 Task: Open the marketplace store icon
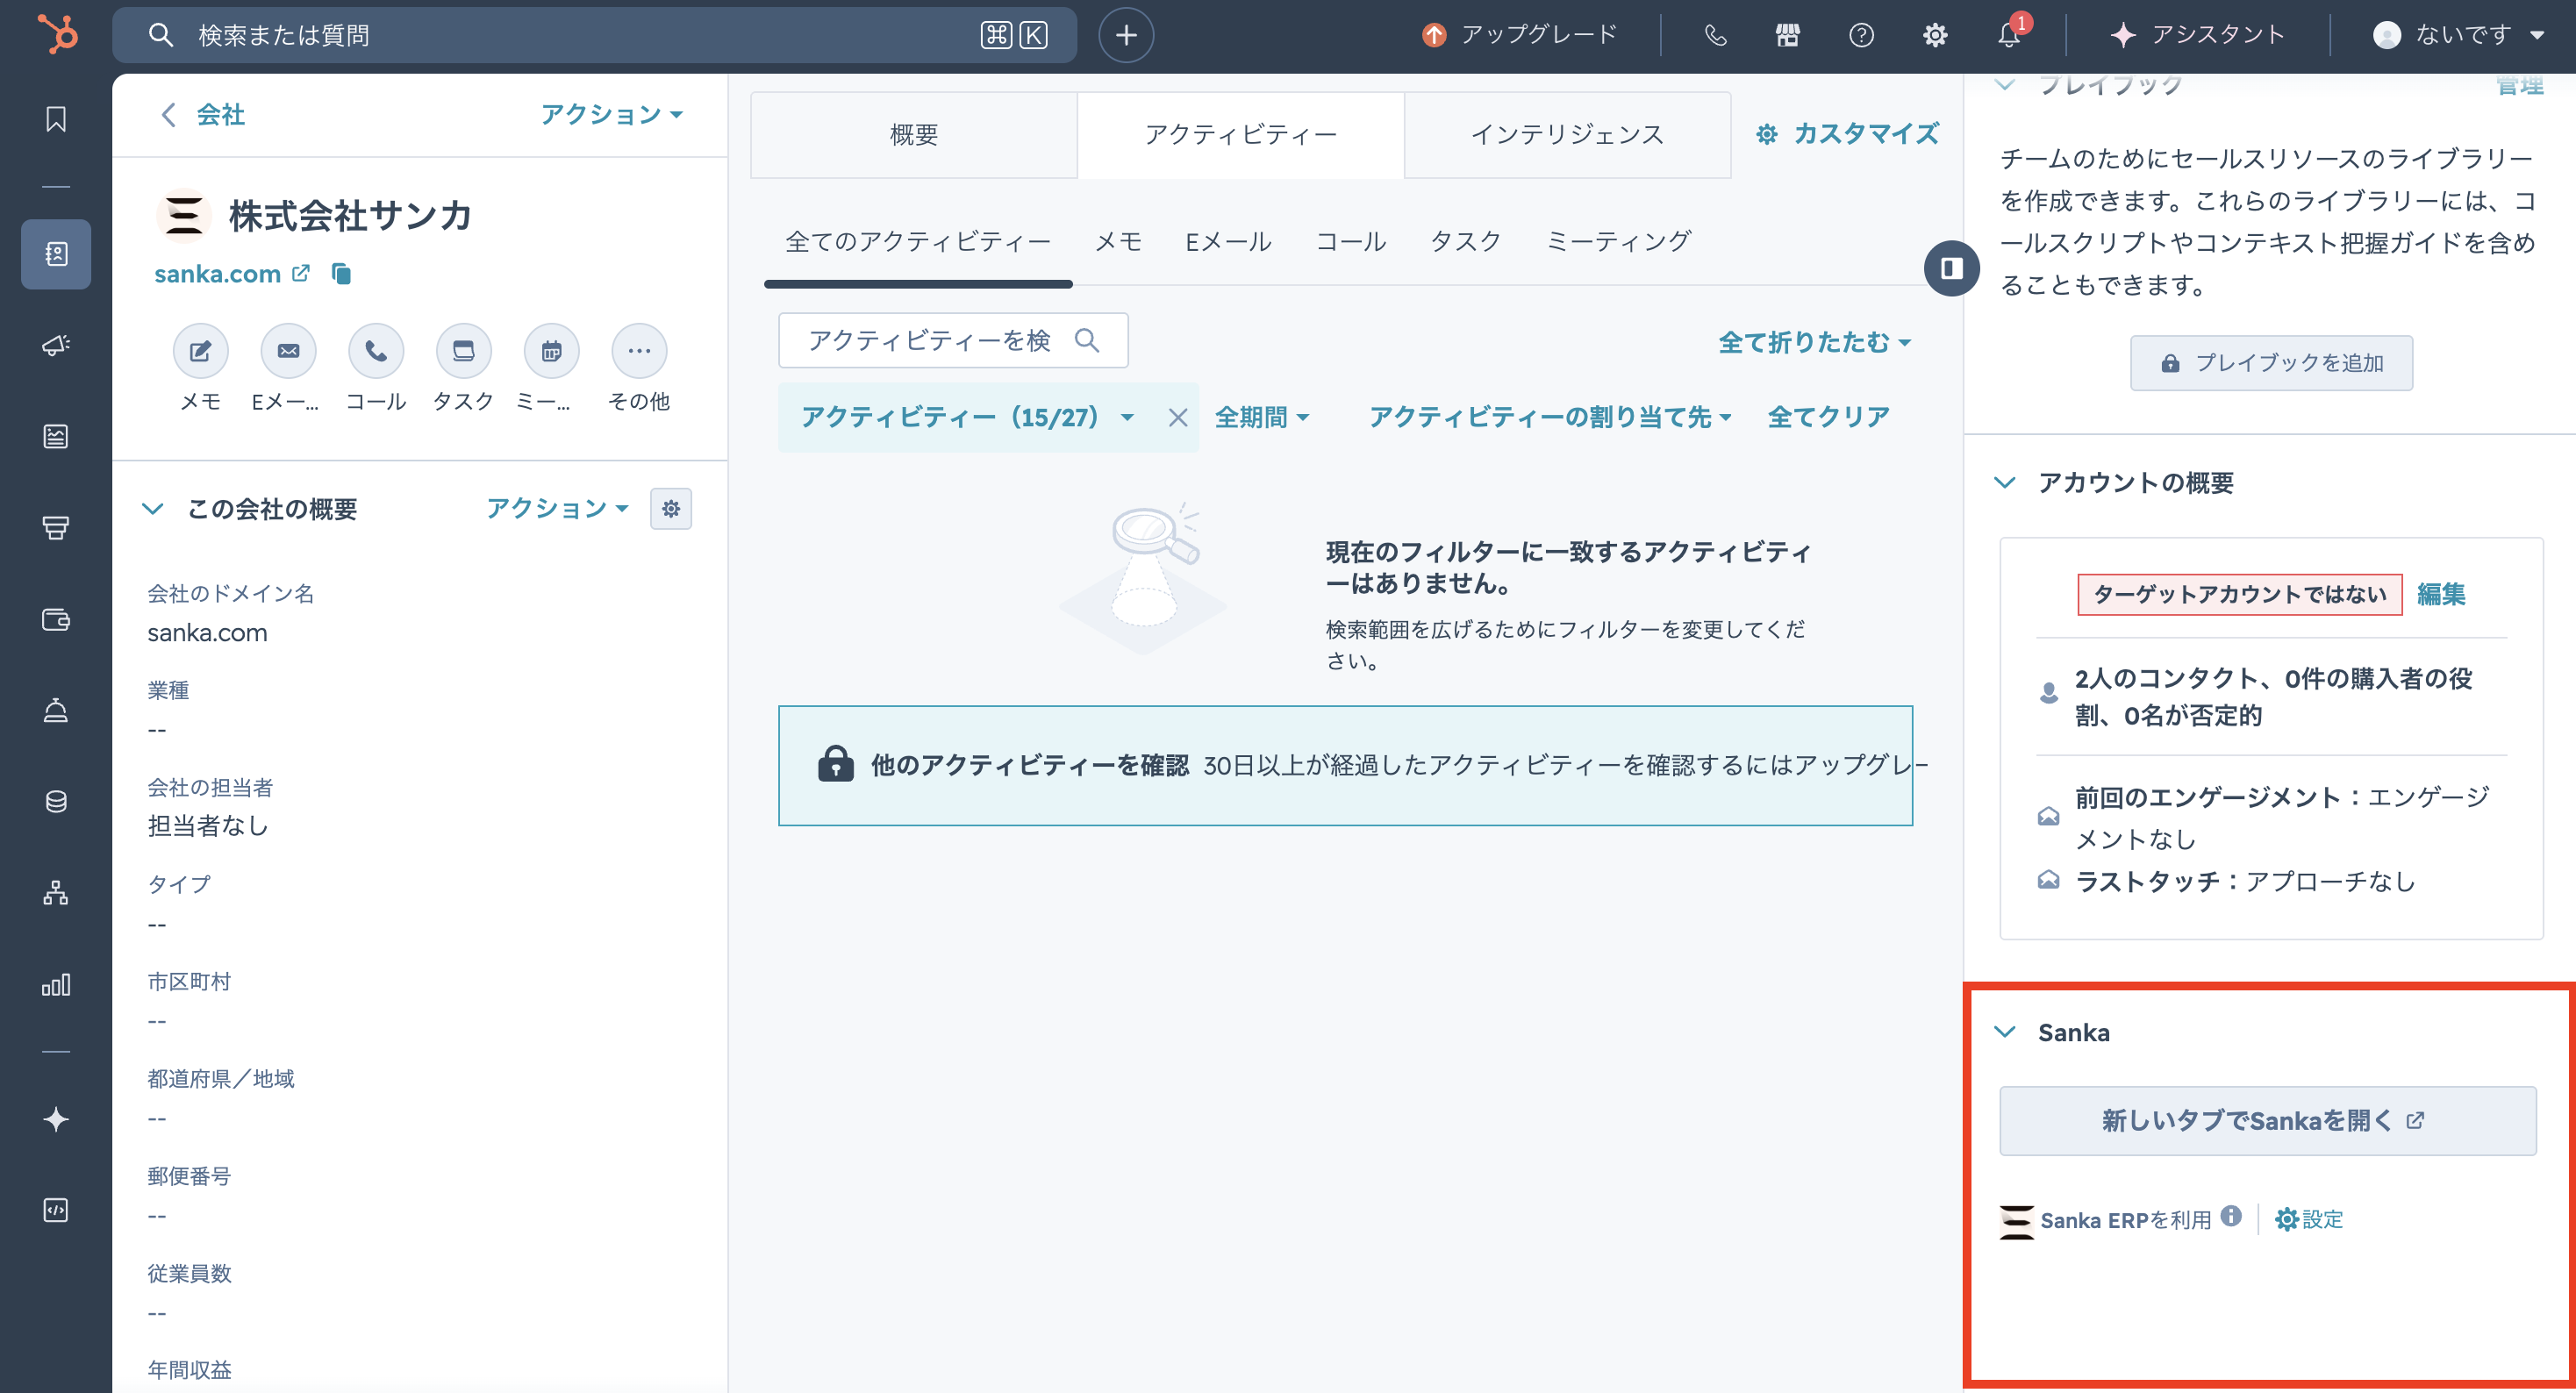pyautogui.click(x=1787, y=35)
